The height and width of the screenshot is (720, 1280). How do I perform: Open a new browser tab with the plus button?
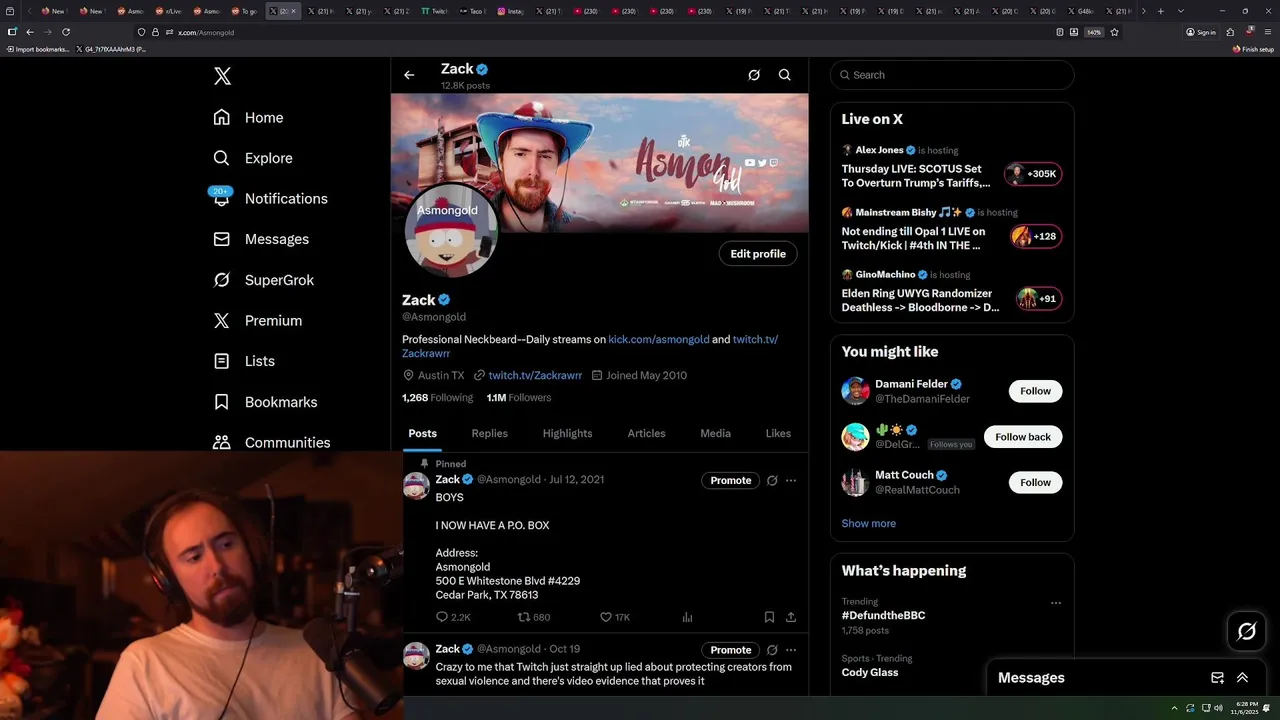coord(1160,11)
